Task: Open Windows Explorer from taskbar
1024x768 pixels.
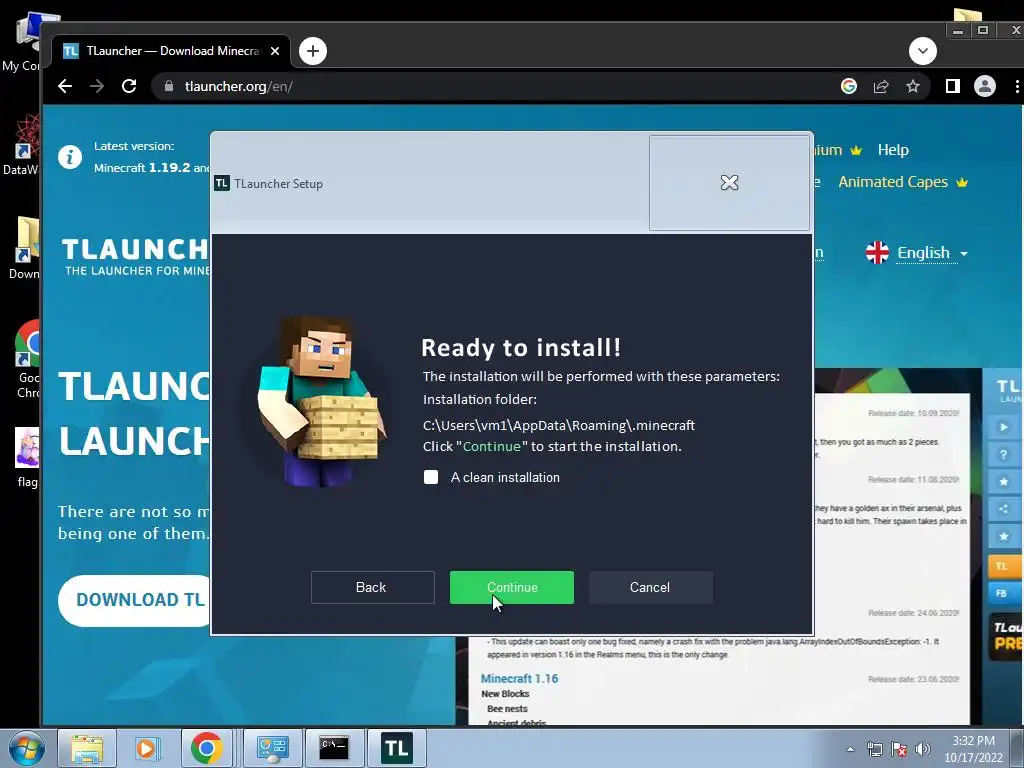Action: (87, 748)
